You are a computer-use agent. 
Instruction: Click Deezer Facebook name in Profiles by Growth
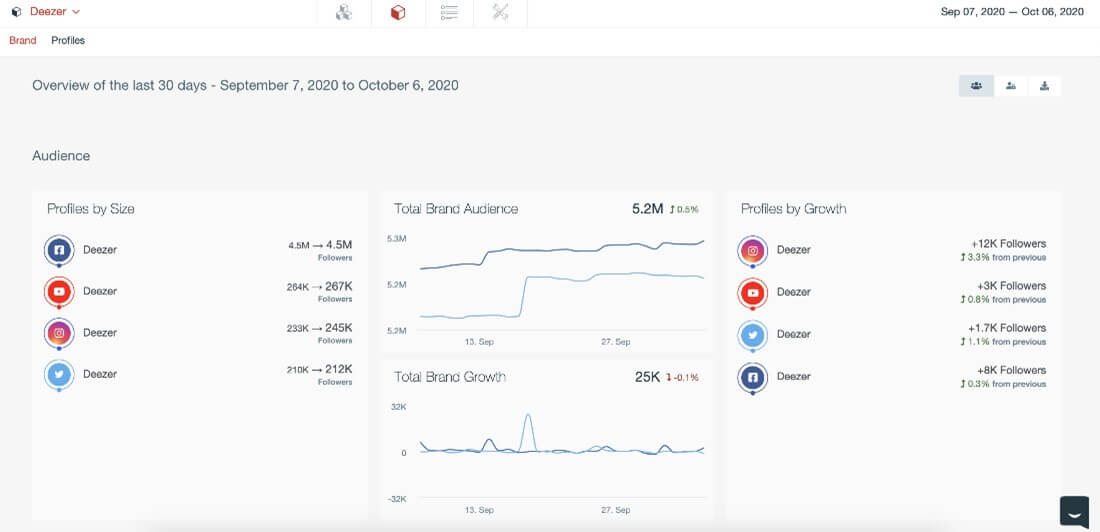tap(794, 376)
